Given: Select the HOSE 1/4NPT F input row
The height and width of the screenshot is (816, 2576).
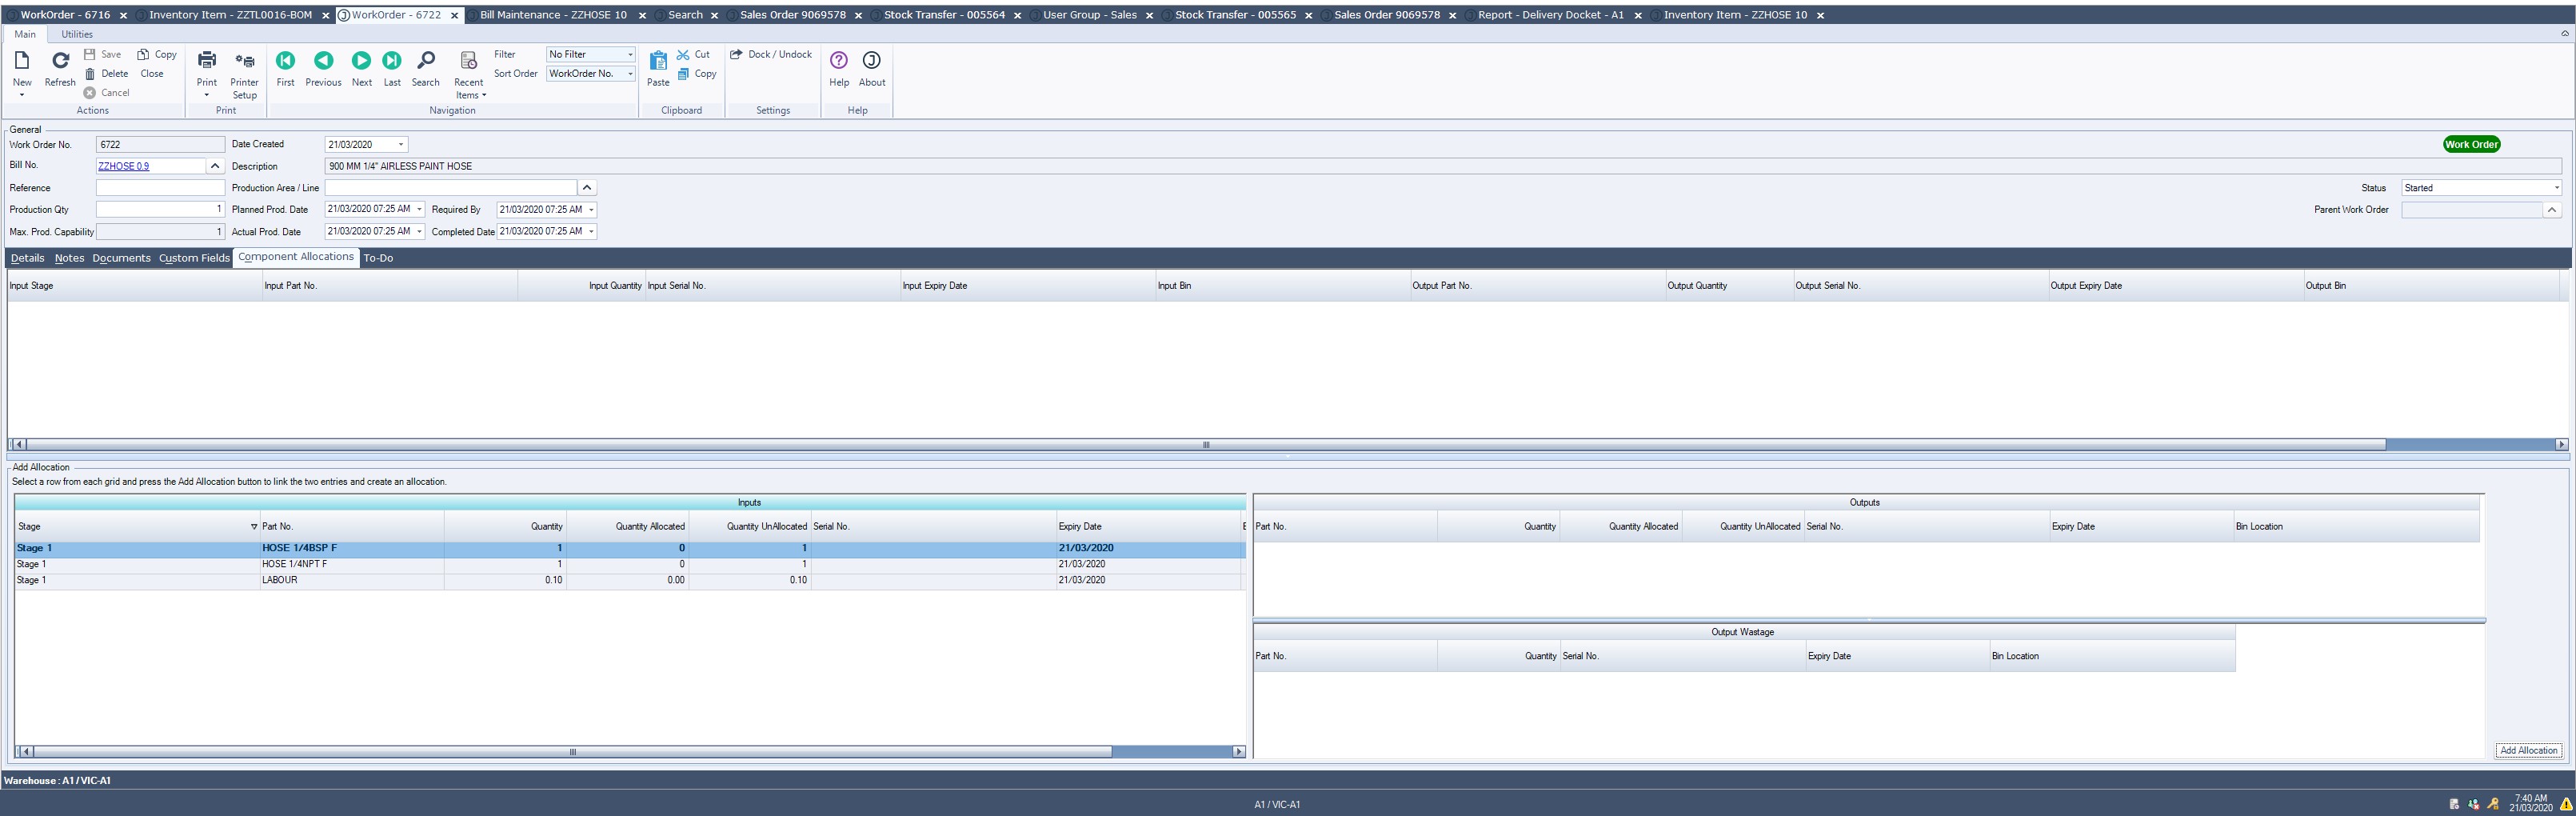Looking at the screenshot, I should 294,564.
